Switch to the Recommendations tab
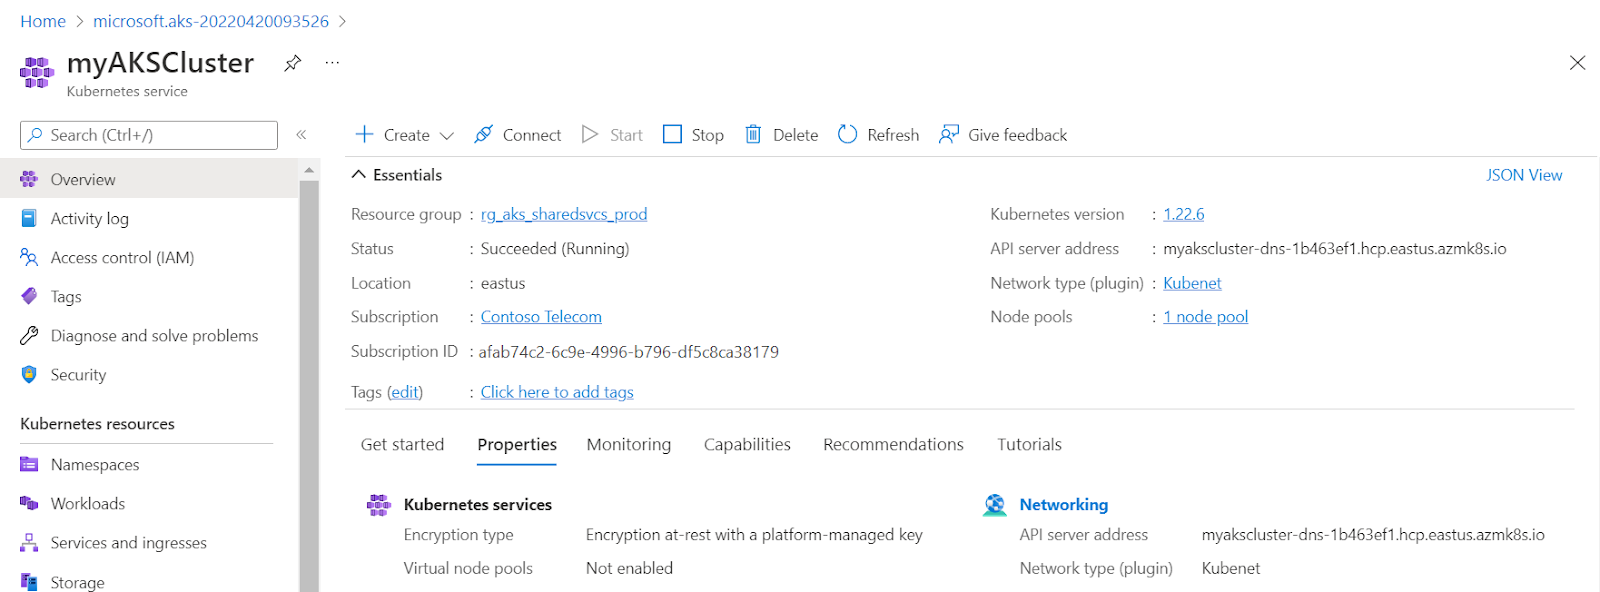The height and width of the screenshot is (592, 1600). click(x=893, y=444)
